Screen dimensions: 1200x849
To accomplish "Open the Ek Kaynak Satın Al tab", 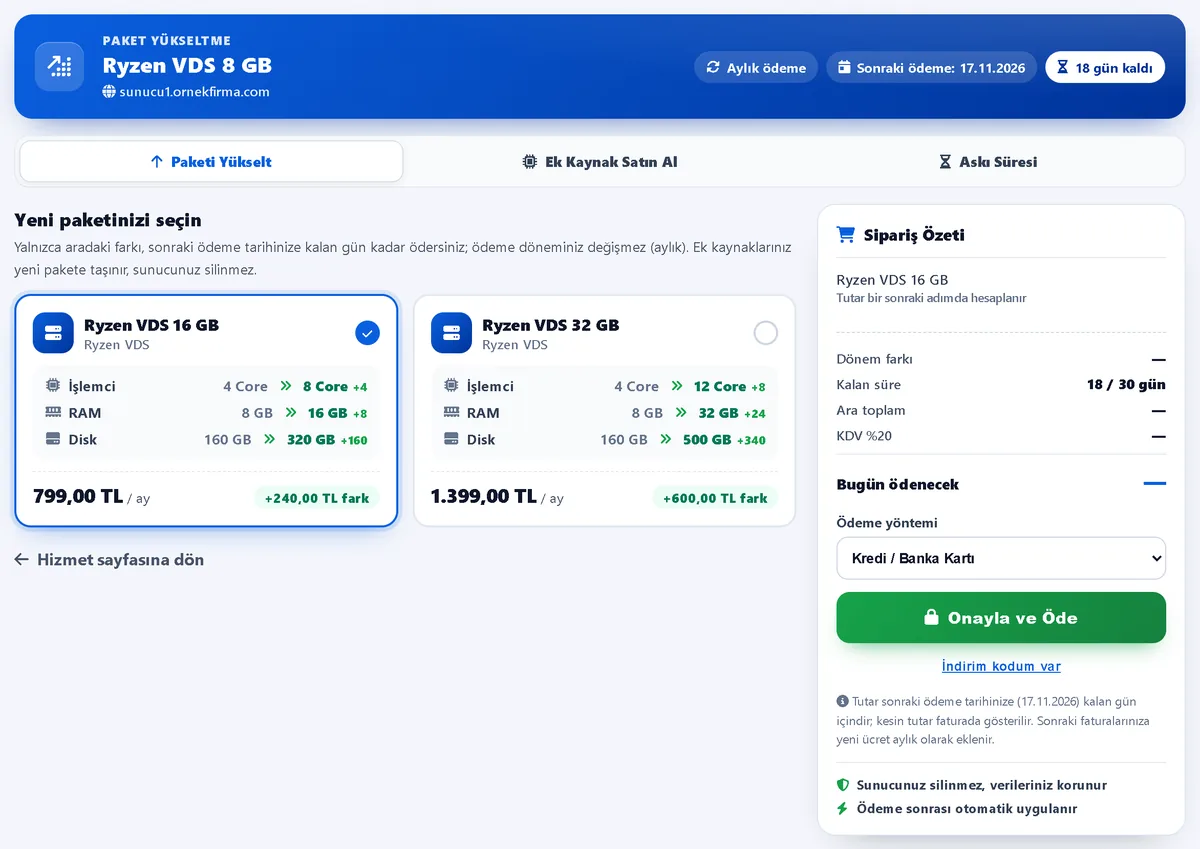I will click(x=600, y=162).
